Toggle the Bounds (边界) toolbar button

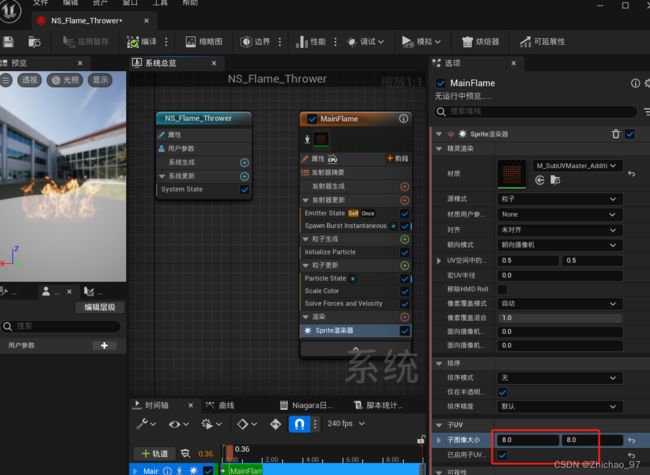(x=255, y=41)
